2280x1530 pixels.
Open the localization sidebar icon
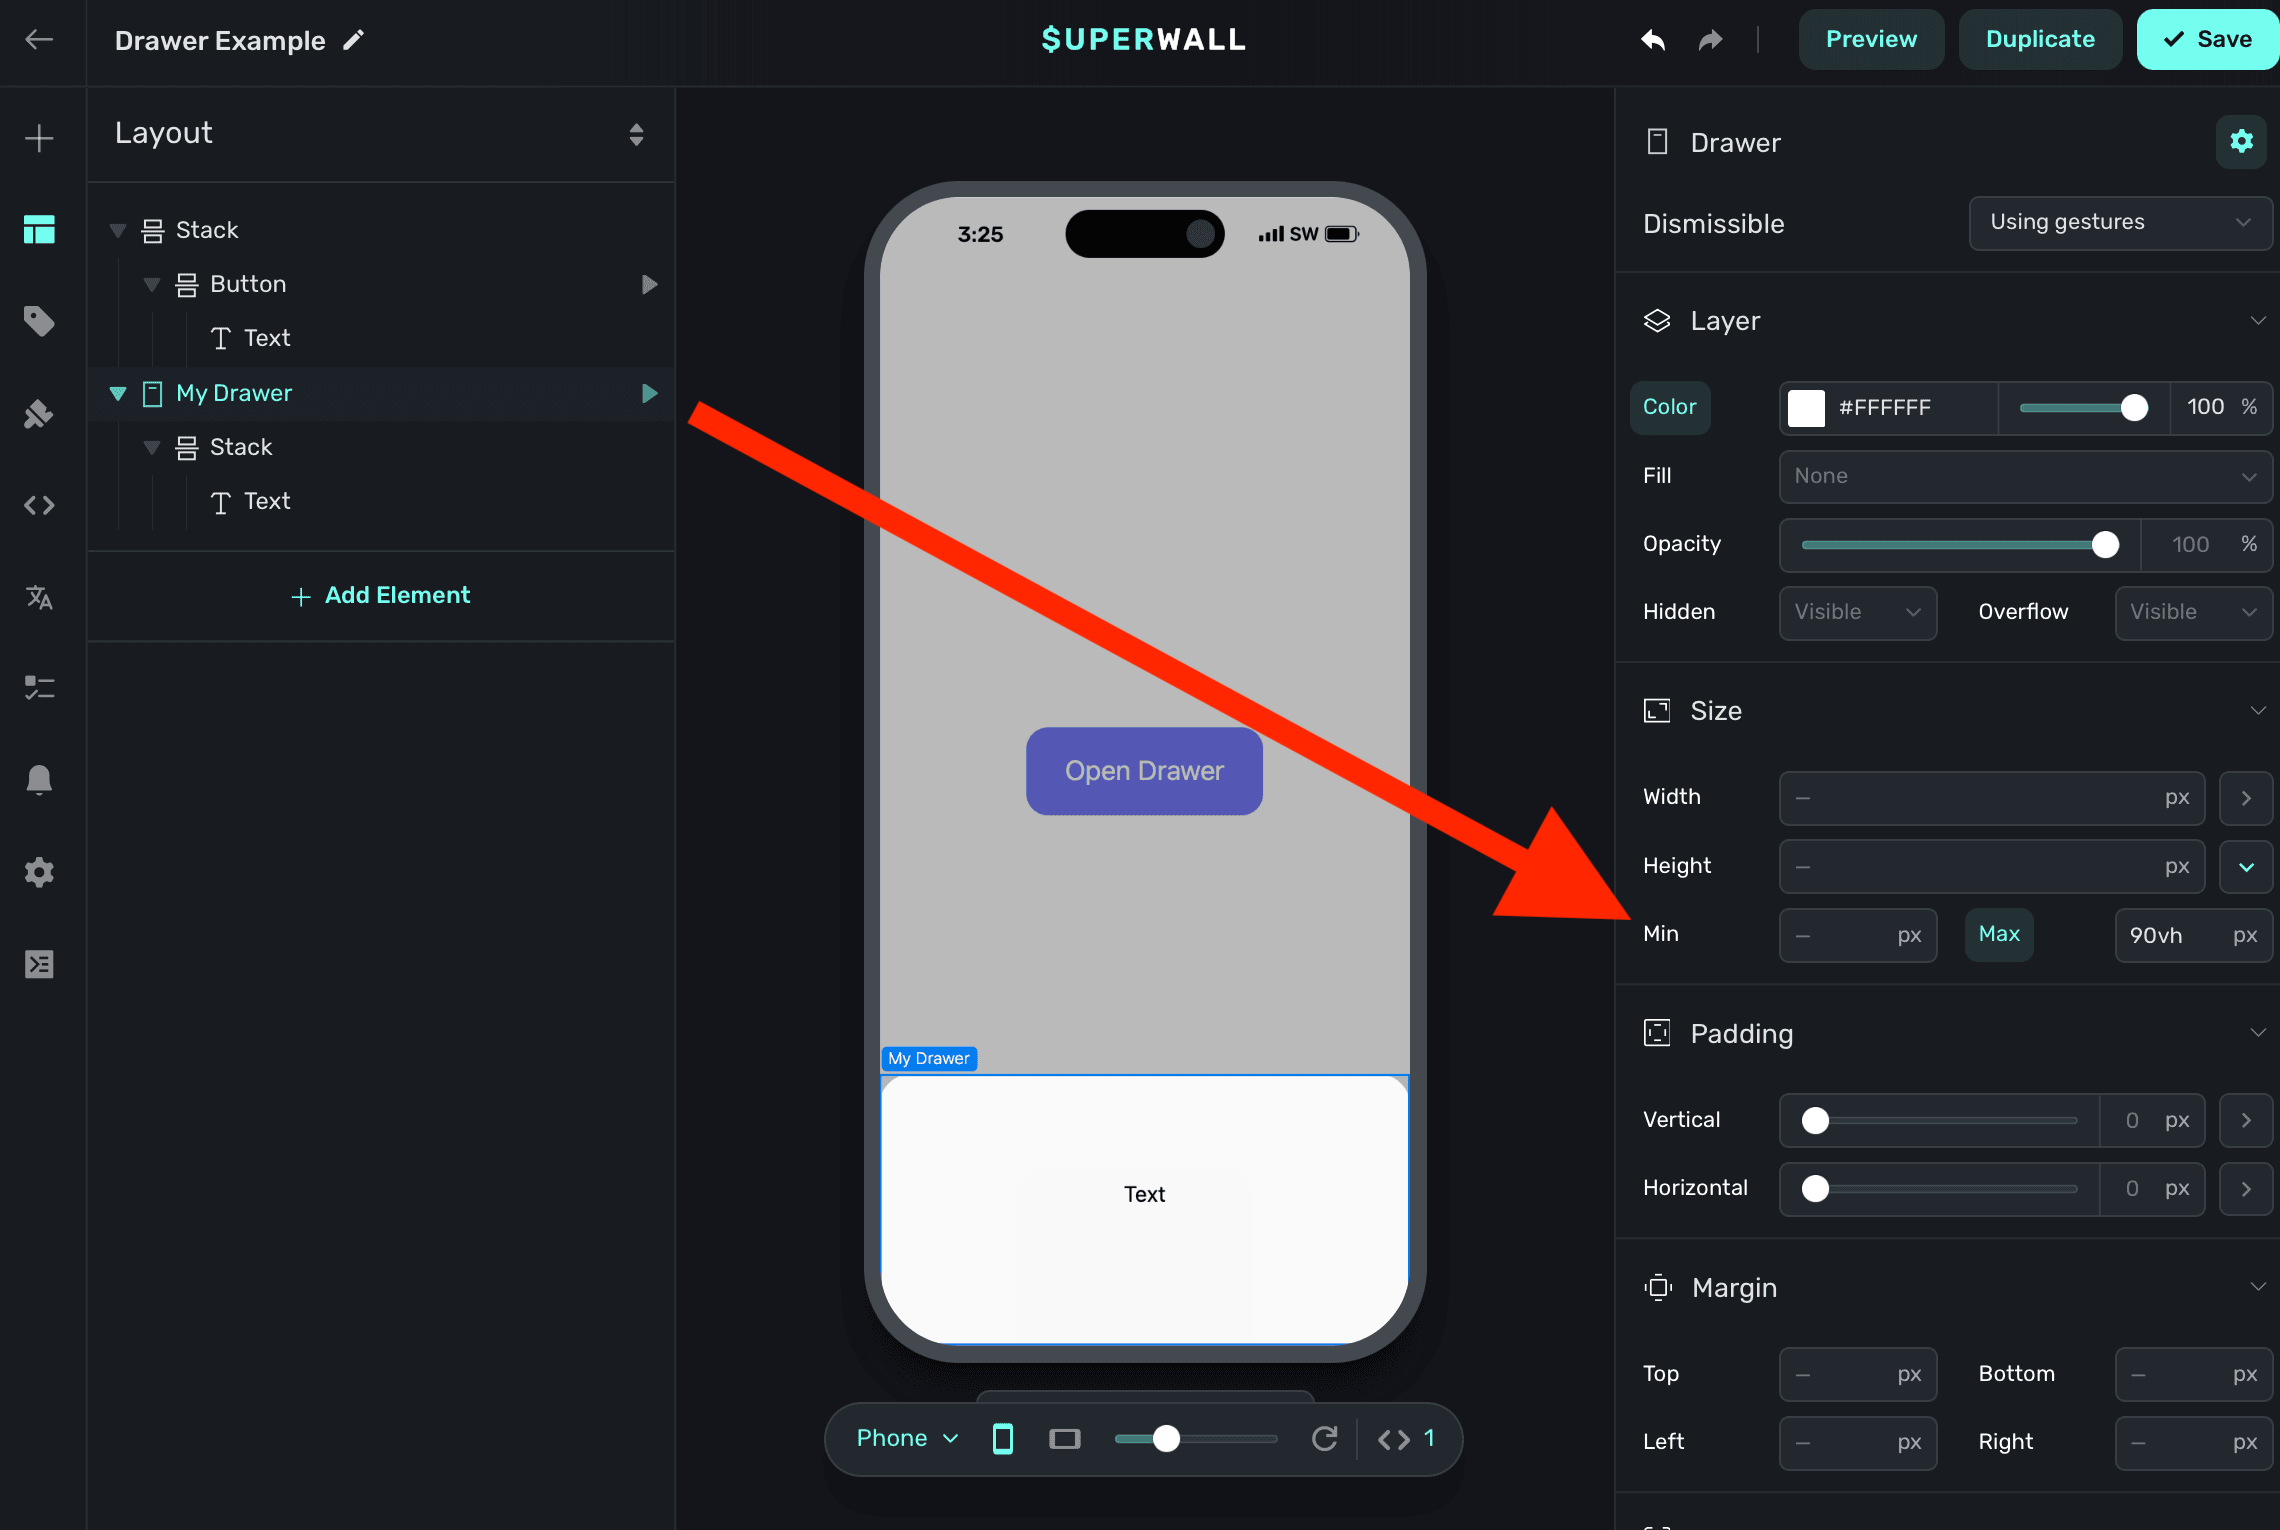coord(39,598)
